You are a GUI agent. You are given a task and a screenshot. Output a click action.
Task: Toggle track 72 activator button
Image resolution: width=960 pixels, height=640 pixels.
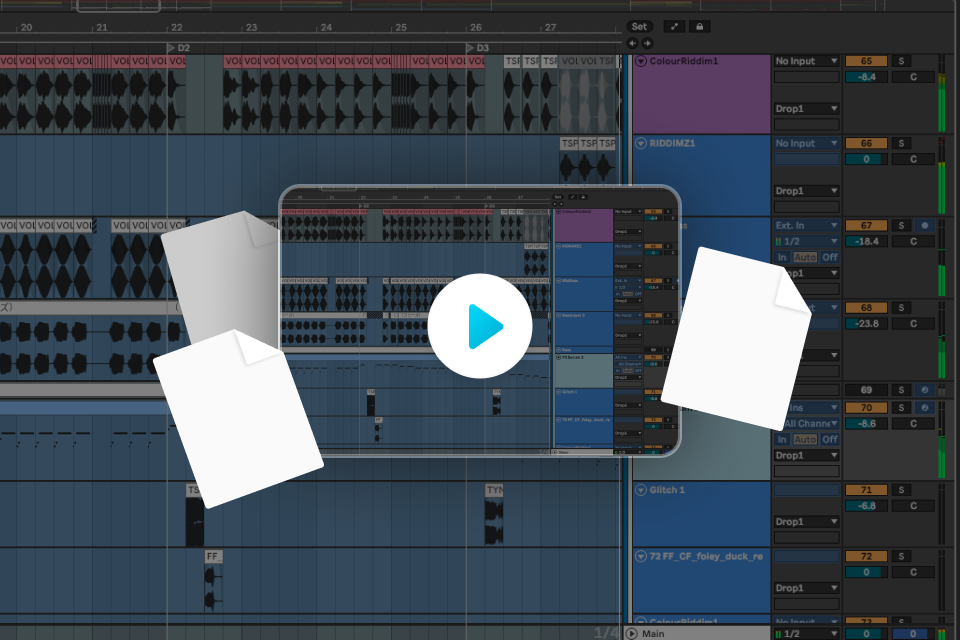click(x=866, y=556)
